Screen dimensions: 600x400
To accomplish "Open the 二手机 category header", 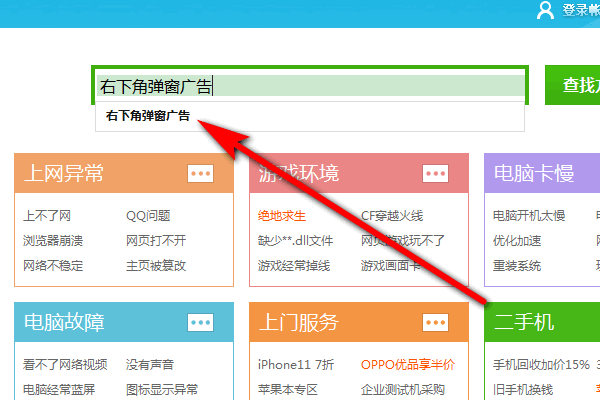I will (x=542, y=322).
